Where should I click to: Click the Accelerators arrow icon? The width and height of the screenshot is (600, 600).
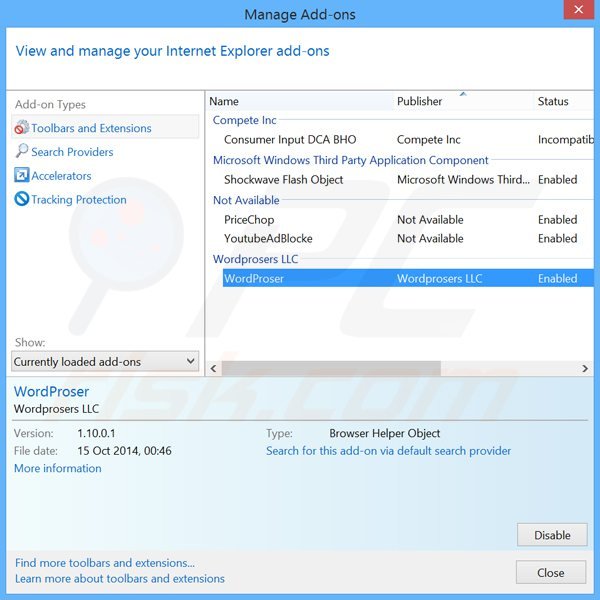21,175
